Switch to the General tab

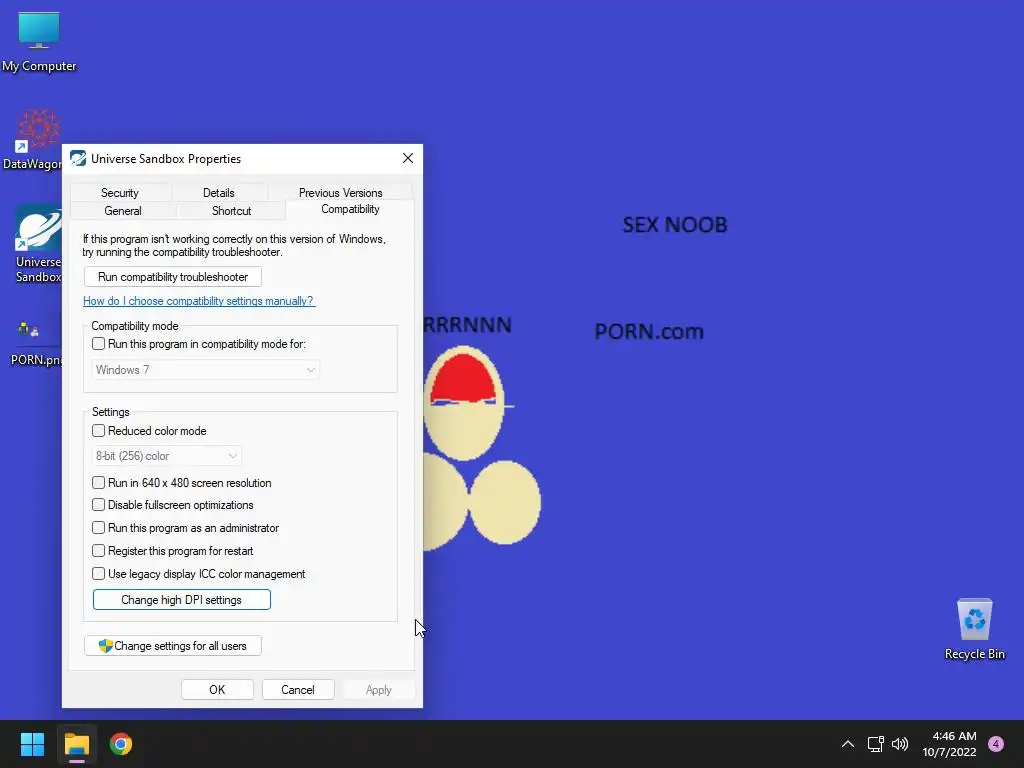coord(123,211)
